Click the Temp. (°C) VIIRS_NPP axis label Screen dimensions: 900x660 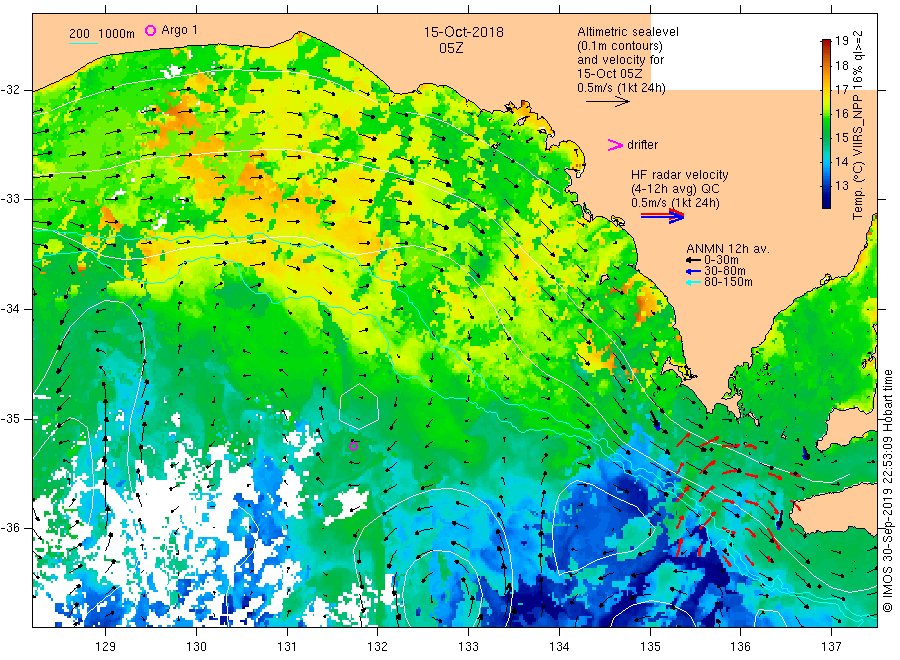coord(858,125)
